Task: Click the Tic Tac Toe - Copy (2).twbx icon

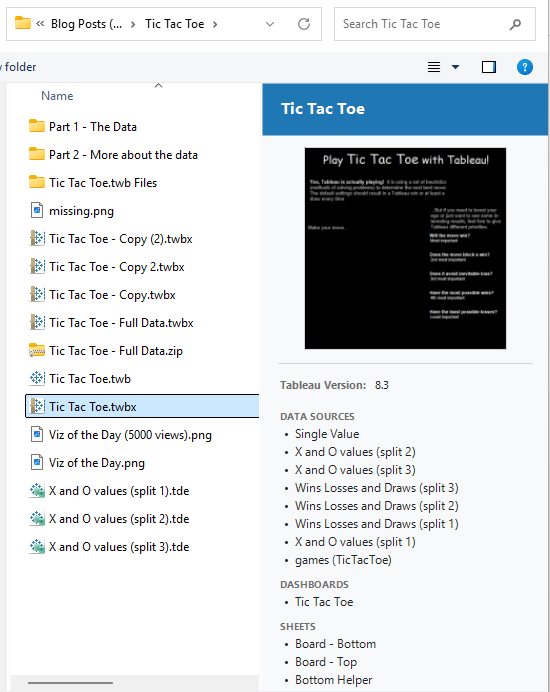Action: point(37,238)
